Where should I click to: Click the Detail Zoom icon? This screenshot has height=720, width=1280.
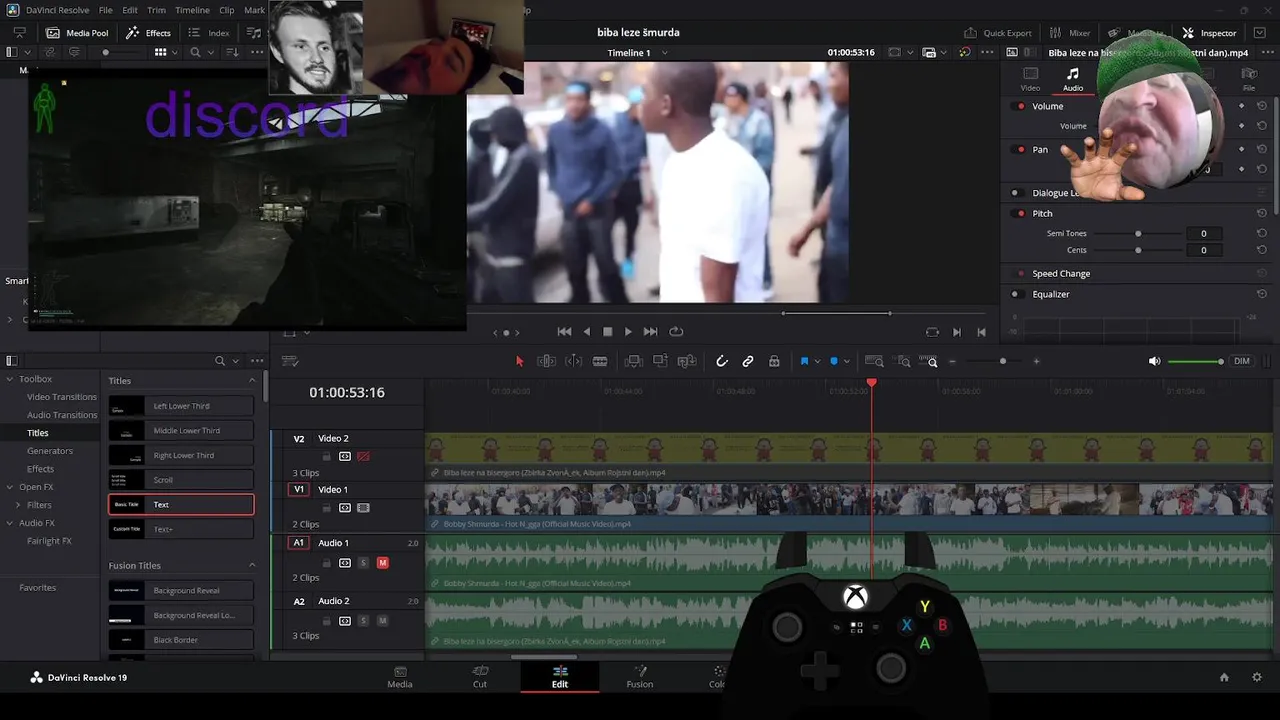903,361
